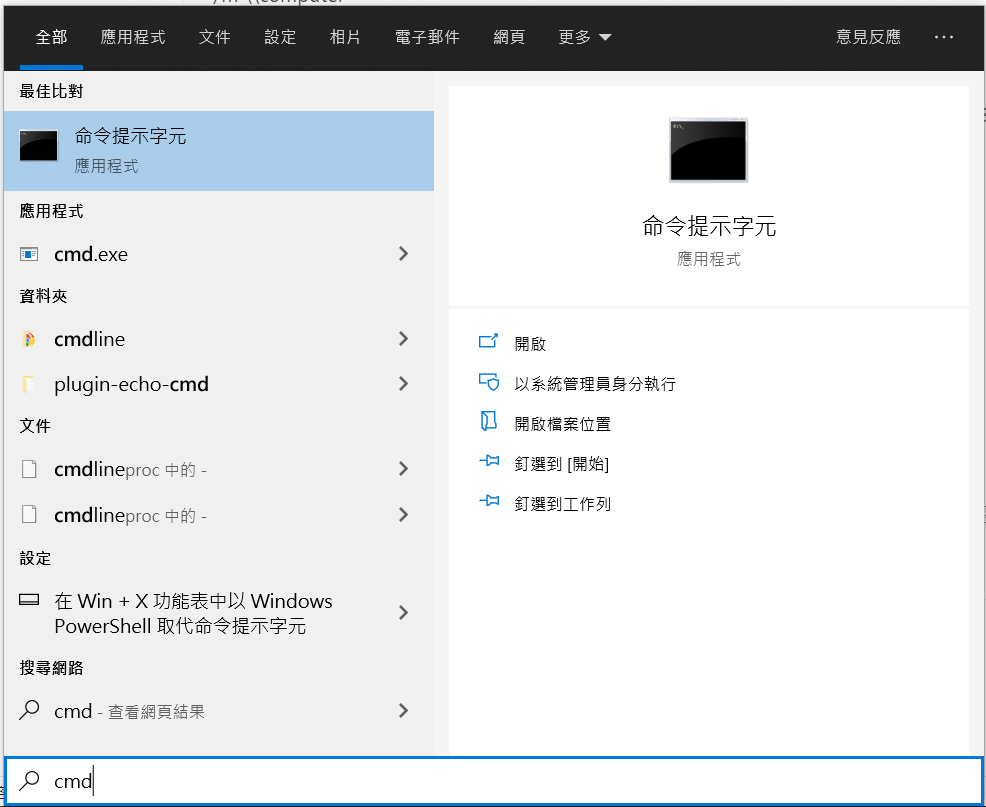Open the plugin-echo-cmd folder result
Viewport: 986px width, 807px height.
tap(219, 384)
